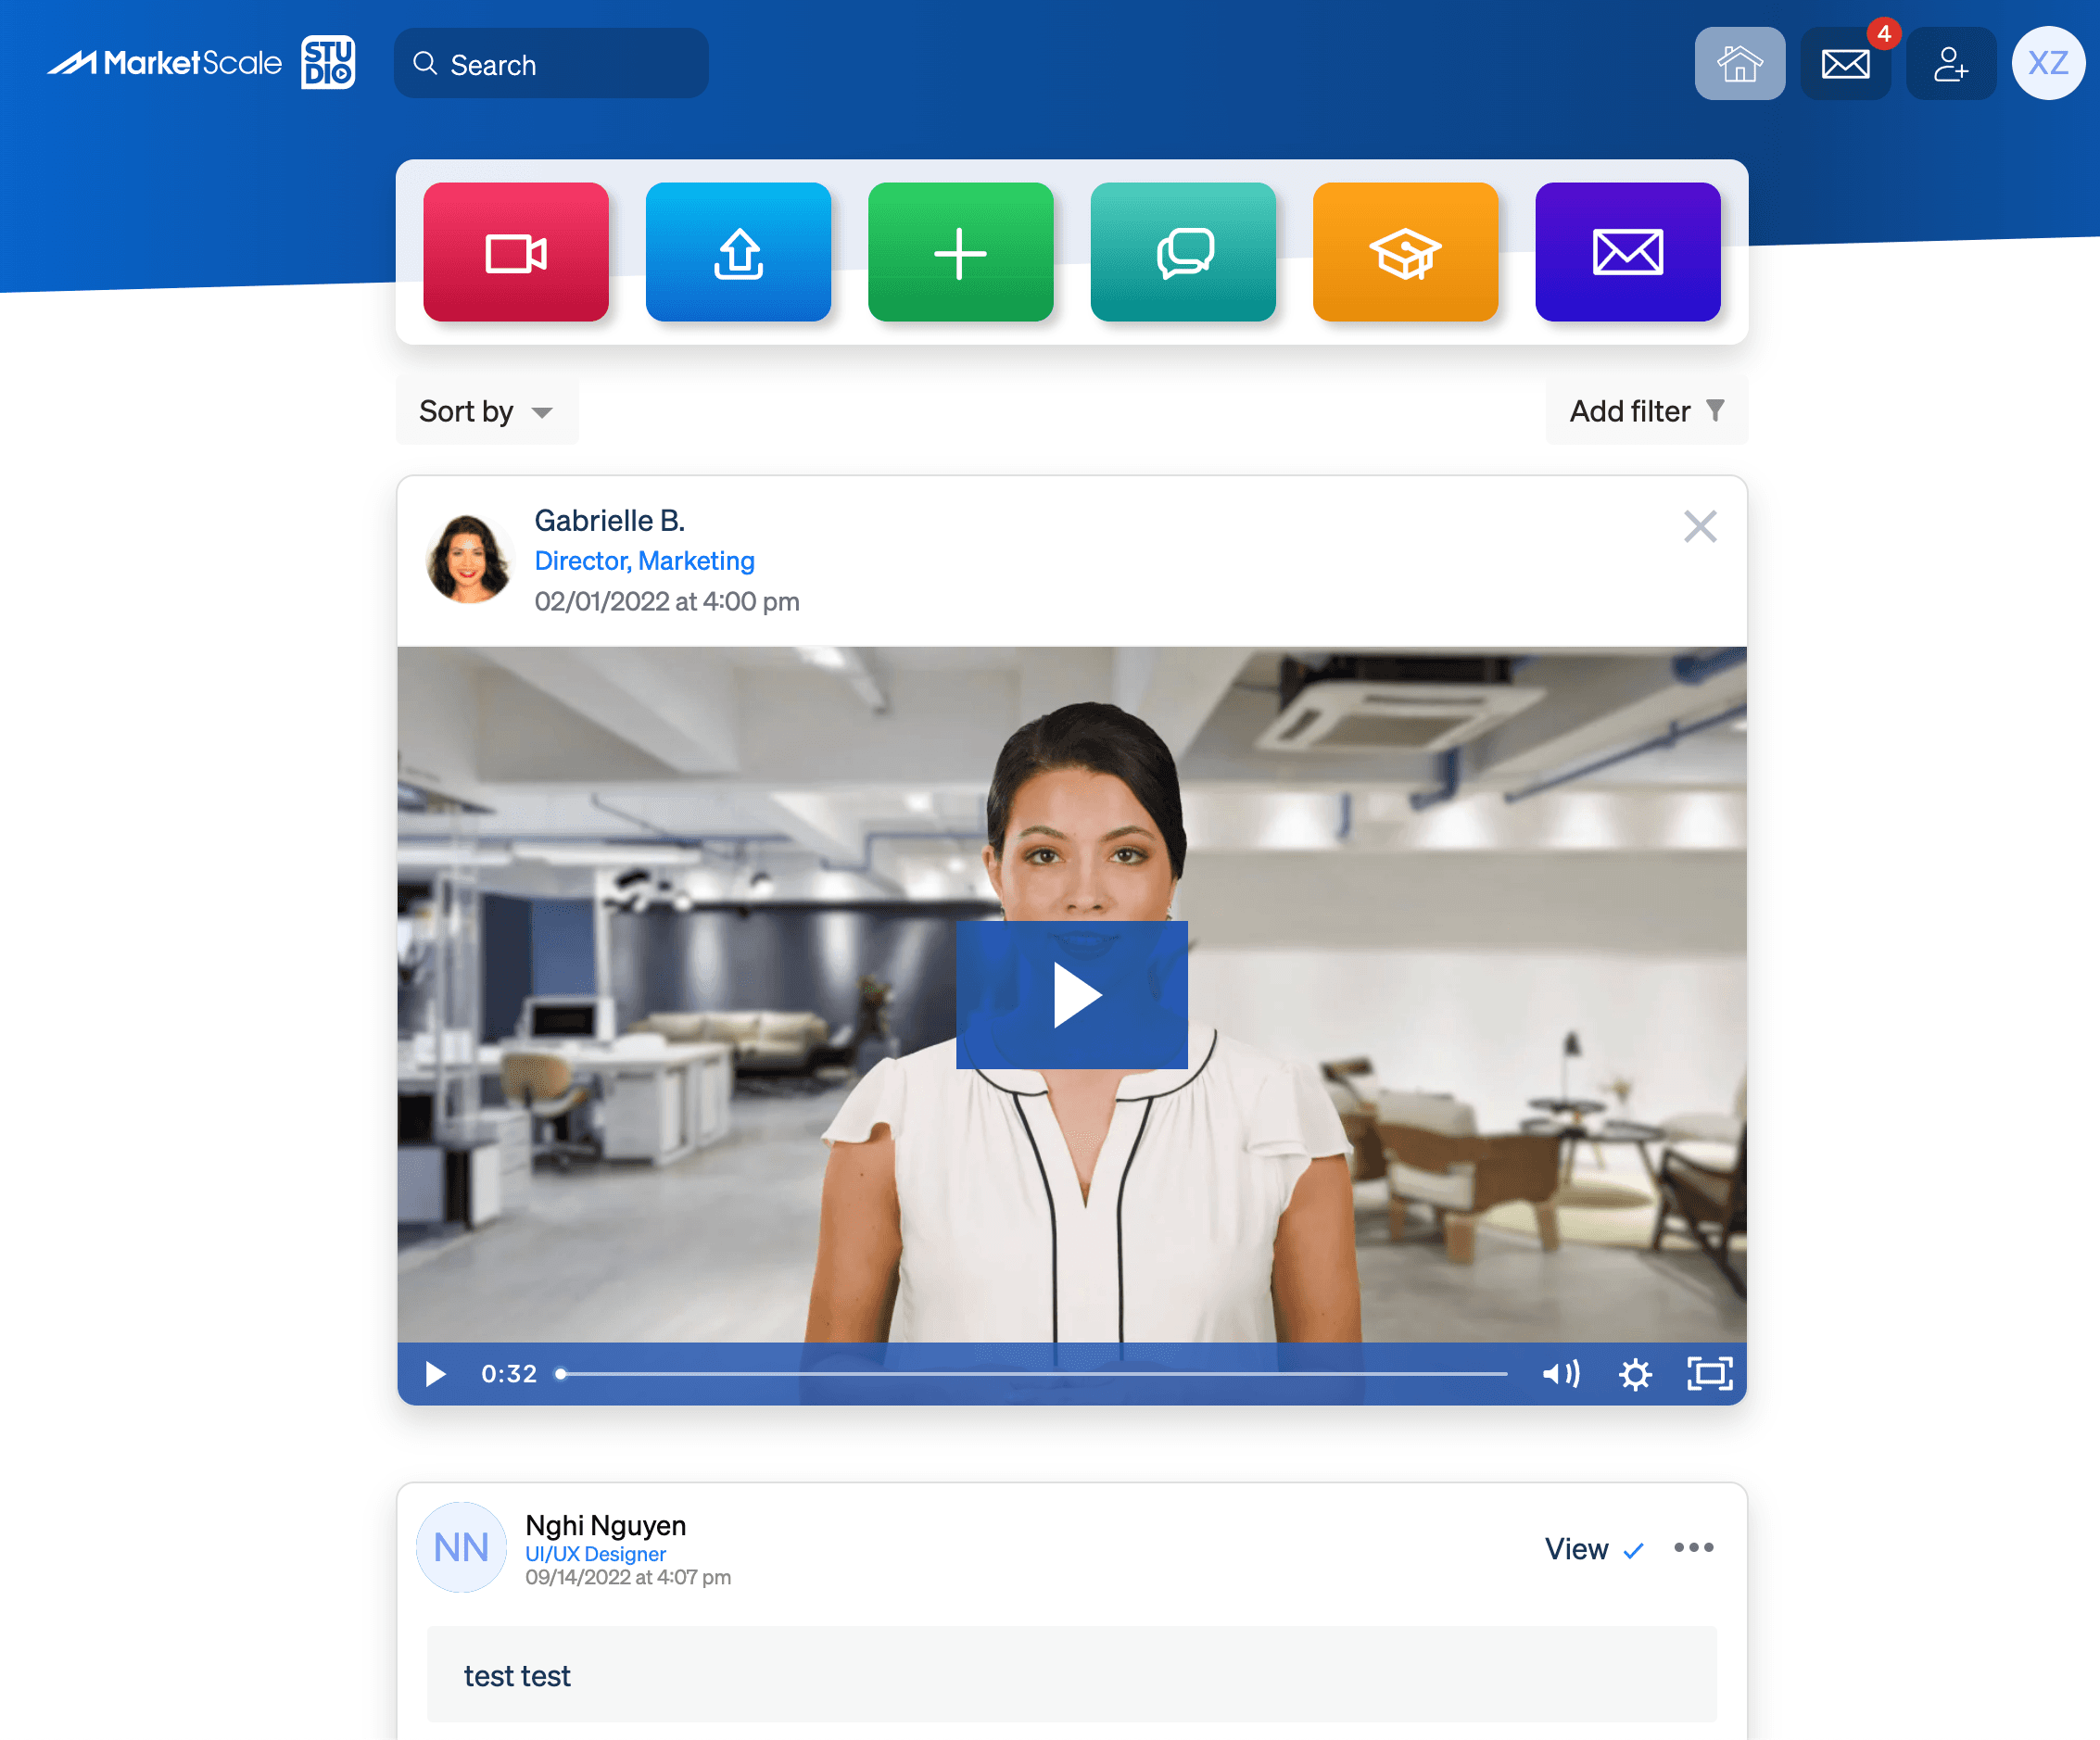Open the orange graduation cap tile

click(1405, 252)
